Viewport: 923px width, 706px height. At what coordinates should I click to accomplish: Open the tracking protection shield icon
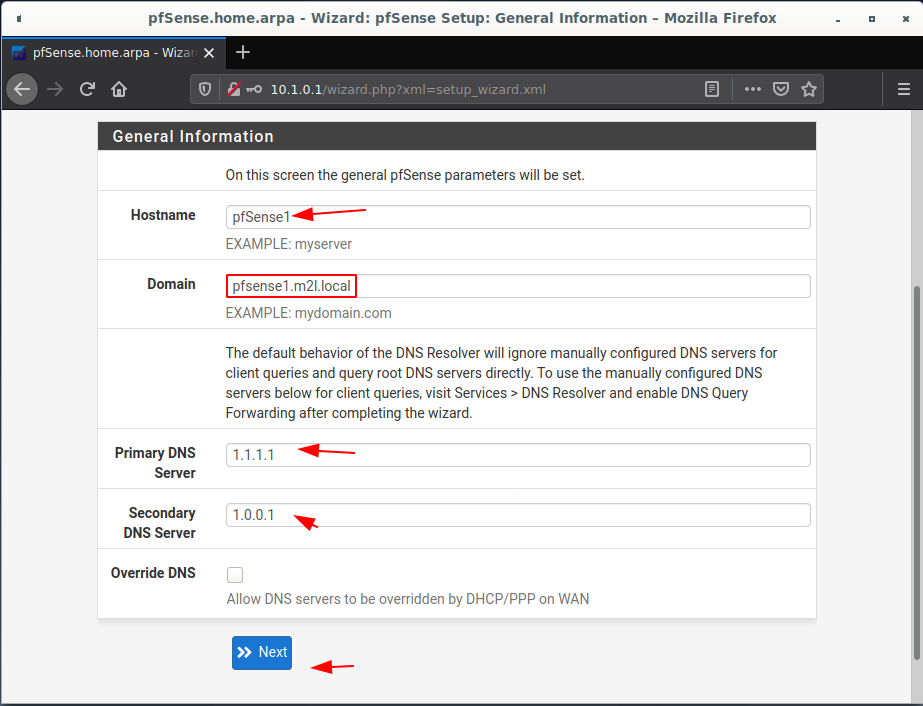point(204,90)
